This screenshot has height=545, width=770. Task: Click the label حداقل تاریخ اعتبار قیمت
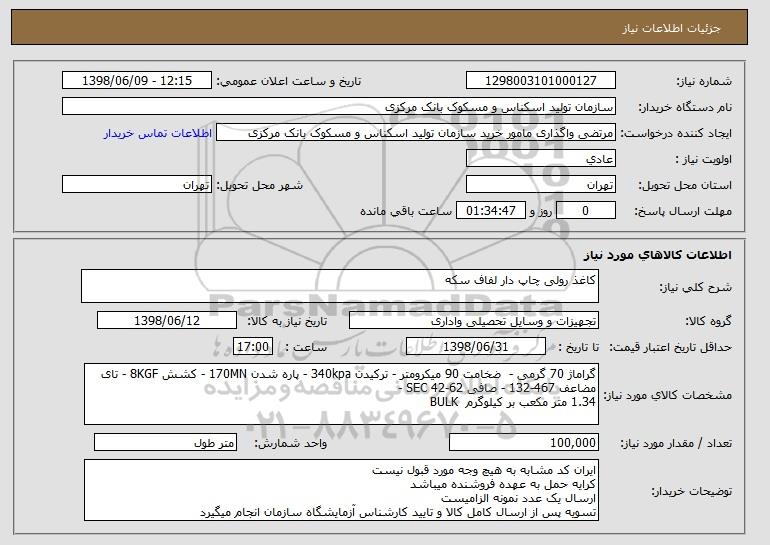[x=670, y=347]
